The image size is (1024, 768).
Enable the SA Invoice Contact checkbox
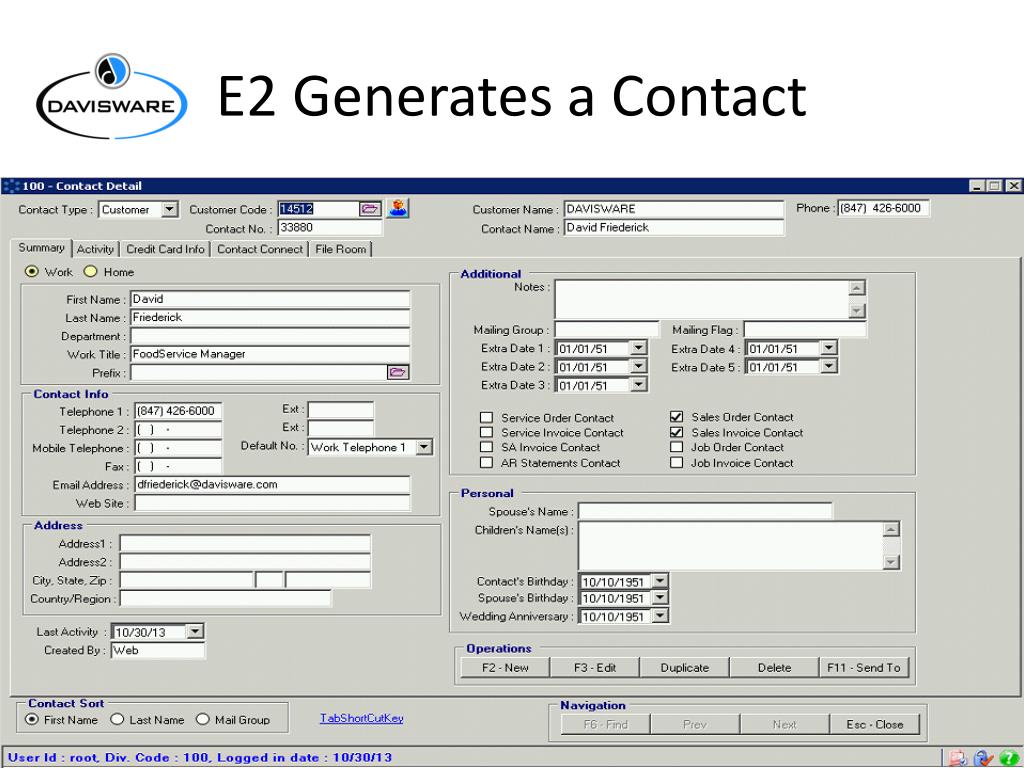click(486, 447)
